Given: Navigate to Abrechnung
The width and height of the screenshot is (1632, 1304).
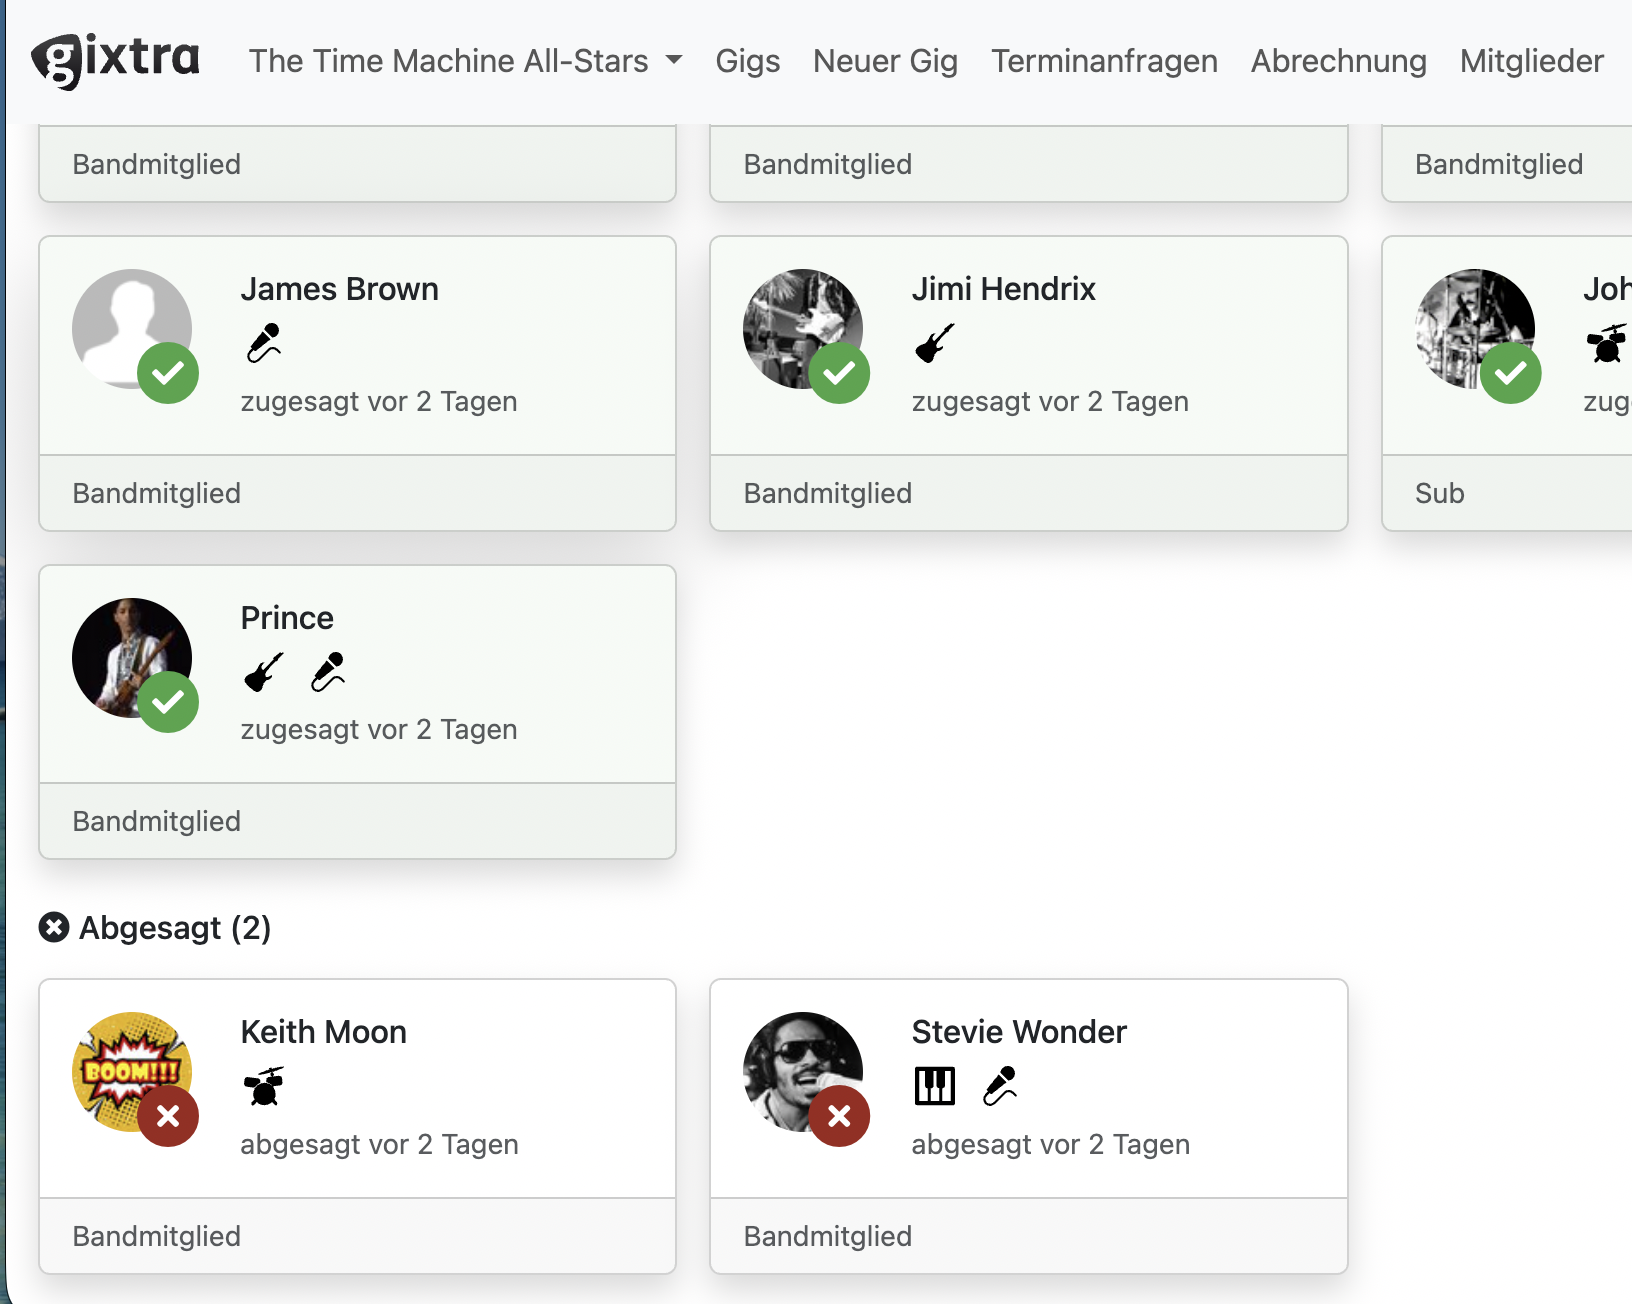Looking at the screenshot, I should pyautogui.click(x=1338, y=61).
